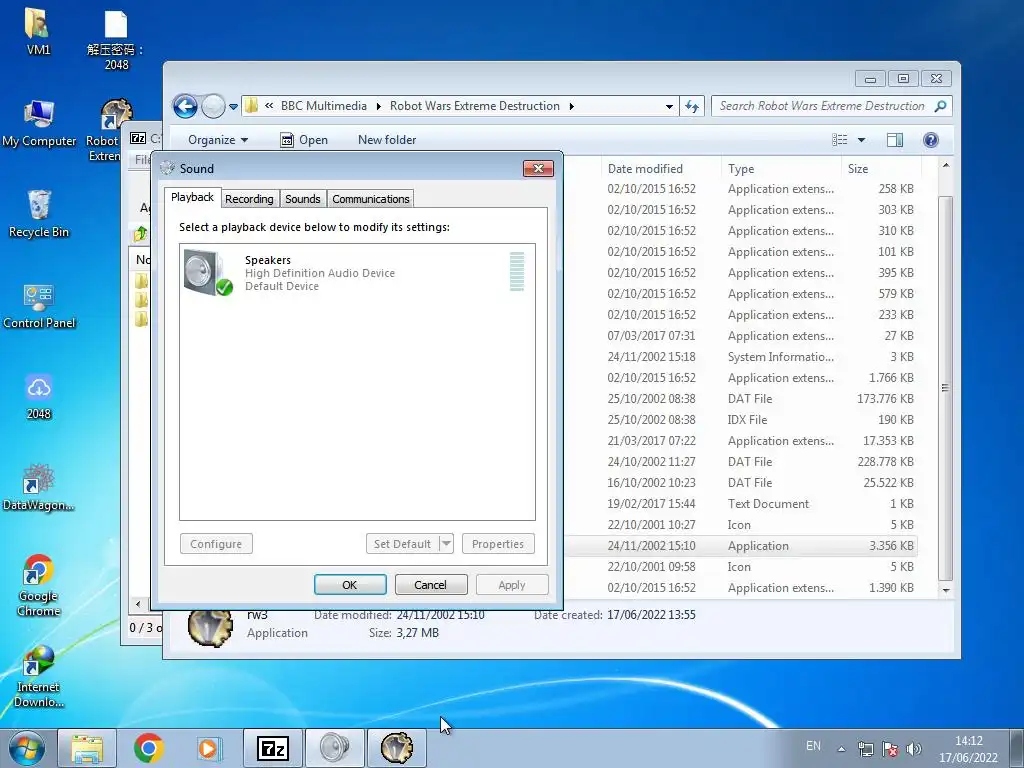Show hidden tray icons arrow
1024x768 pixels.
[x=842, y=749]
